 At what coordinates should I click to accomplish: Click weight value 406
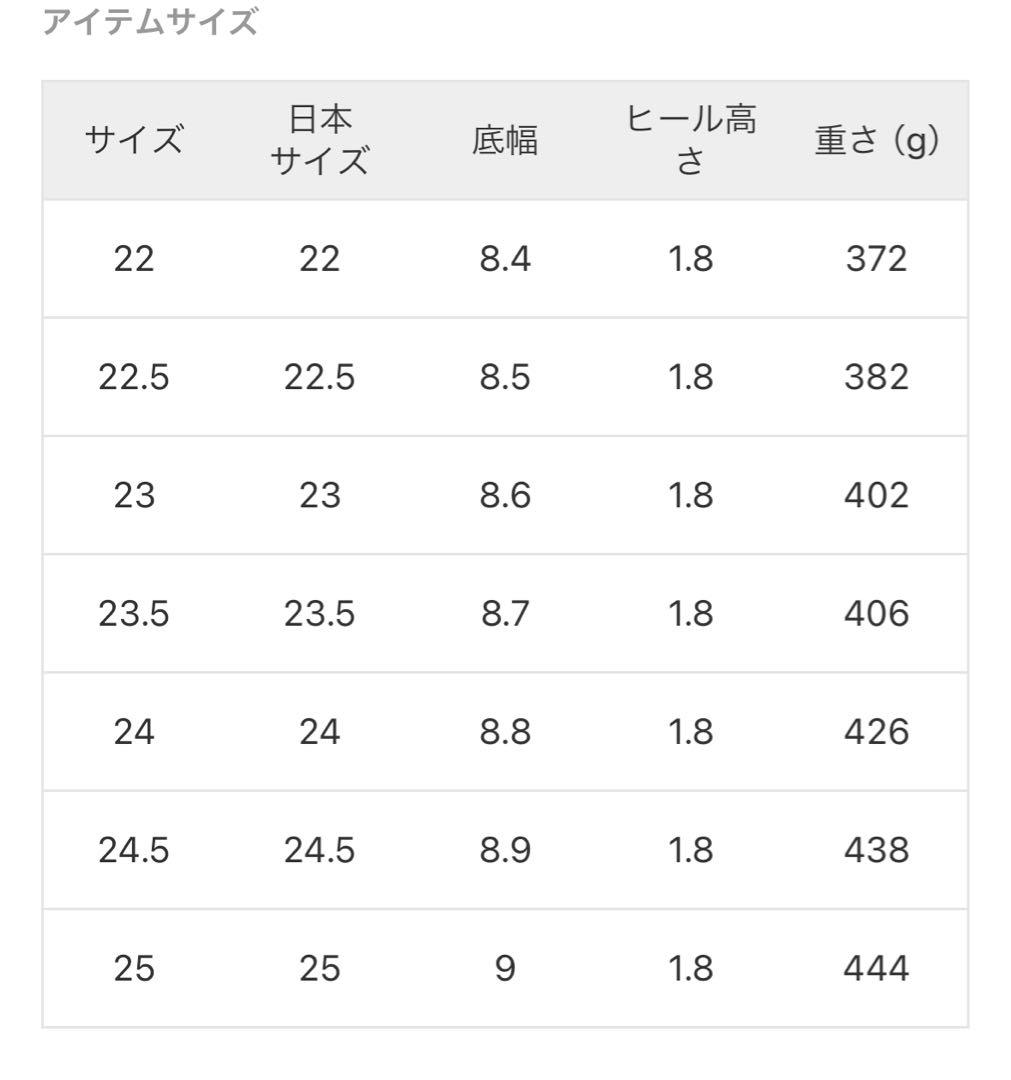pyautogui.click(x=876, y=613)
